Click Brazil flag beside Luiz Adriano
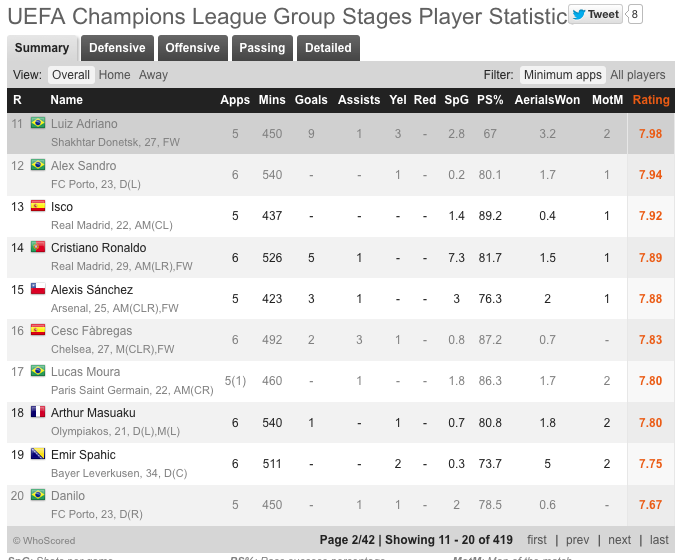This screenshot has width=683, height=560. click(38, 124)
